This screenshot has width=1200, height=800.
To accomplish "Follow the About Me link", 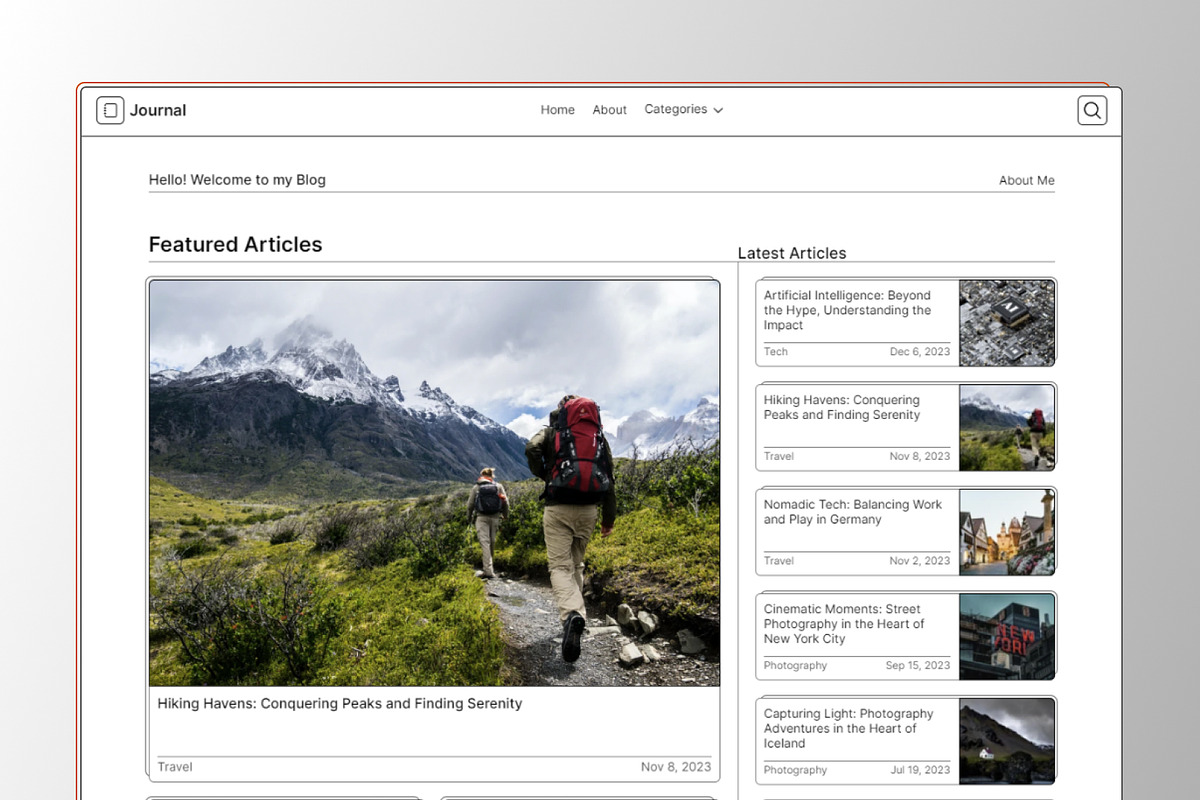I will pos(1027,181).
